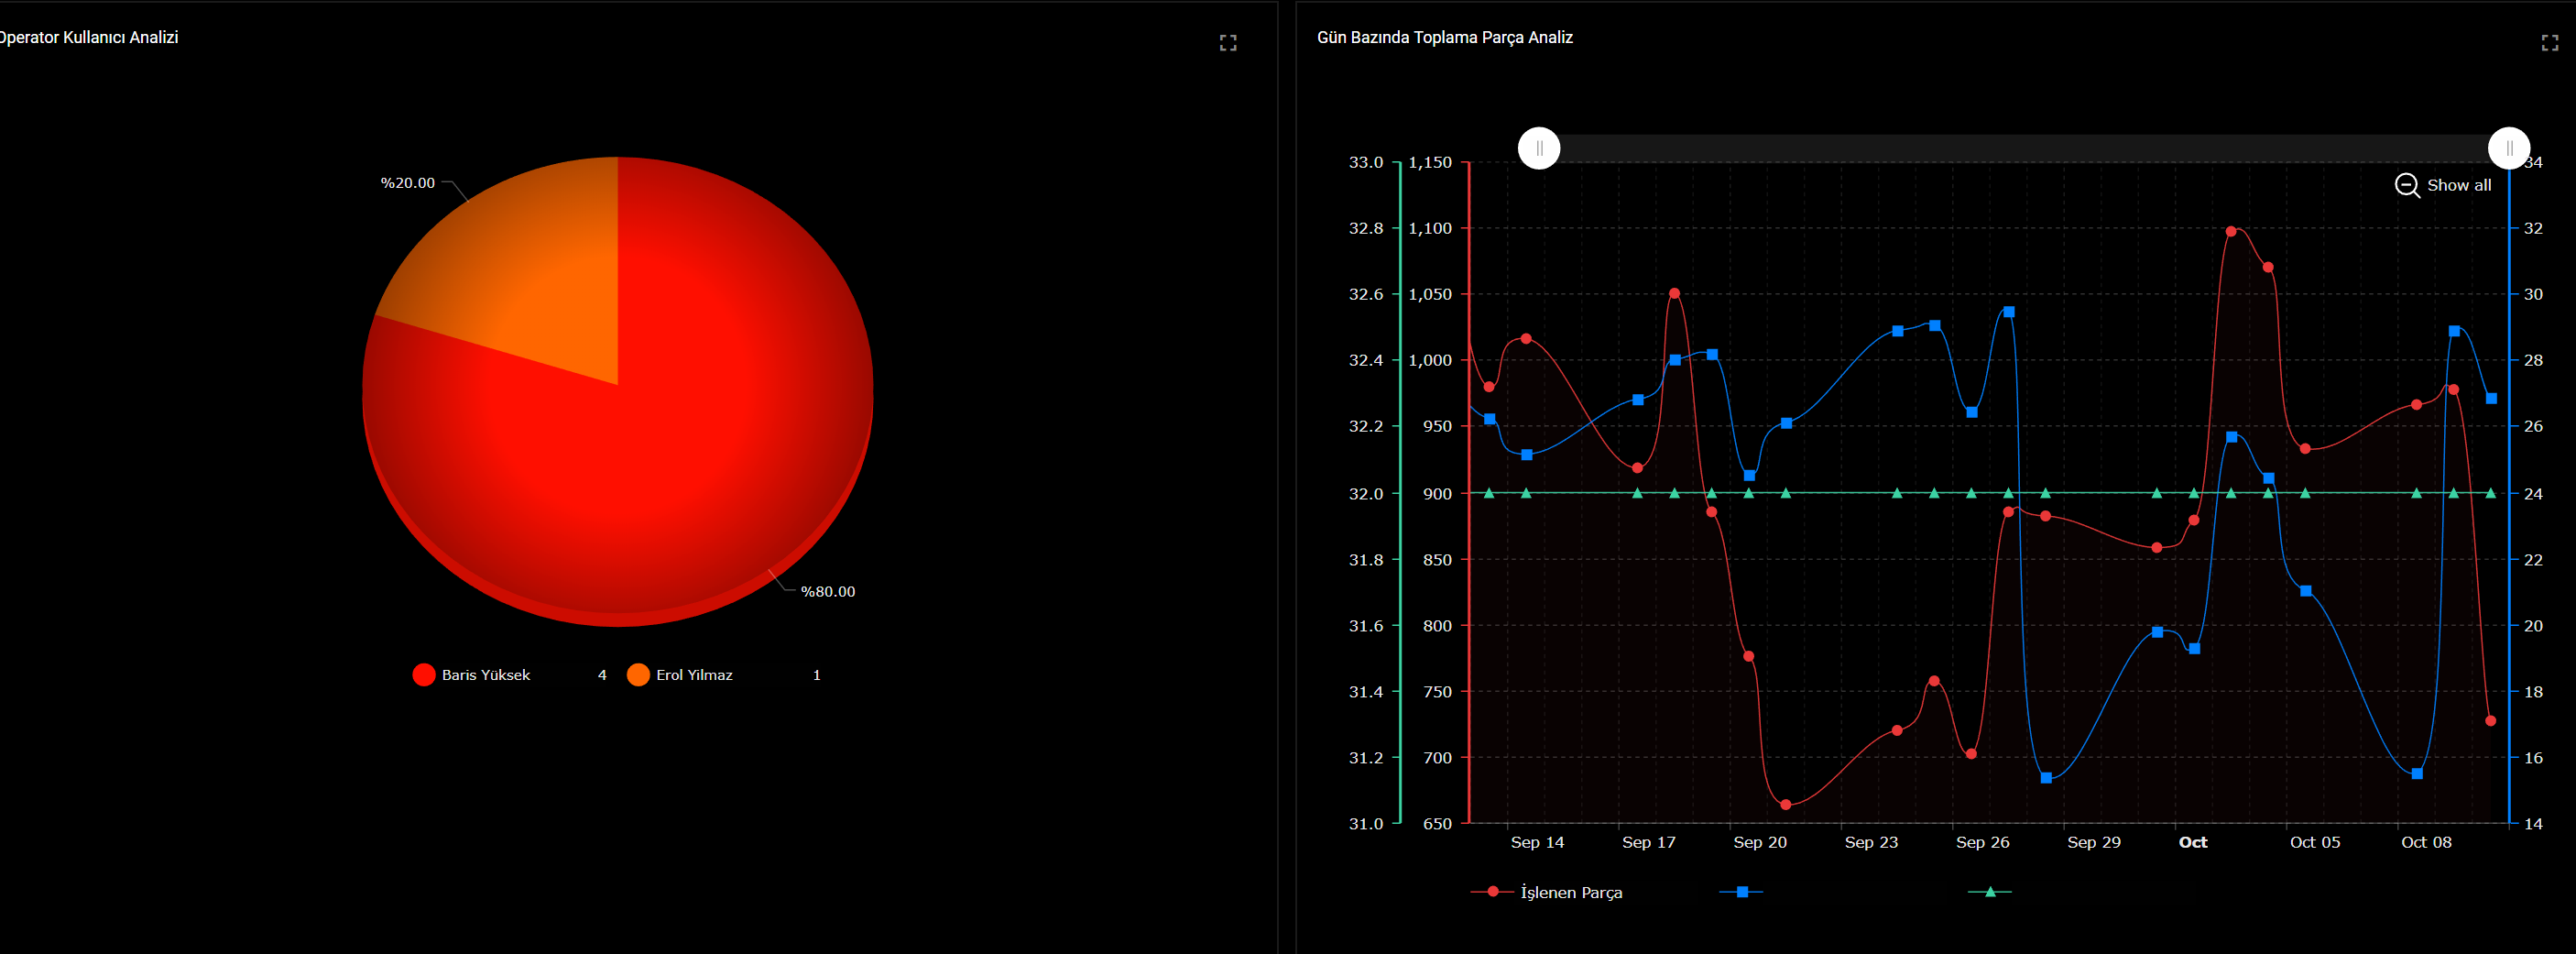Click the bold Oct axis label

click(x=2193, y=842)
